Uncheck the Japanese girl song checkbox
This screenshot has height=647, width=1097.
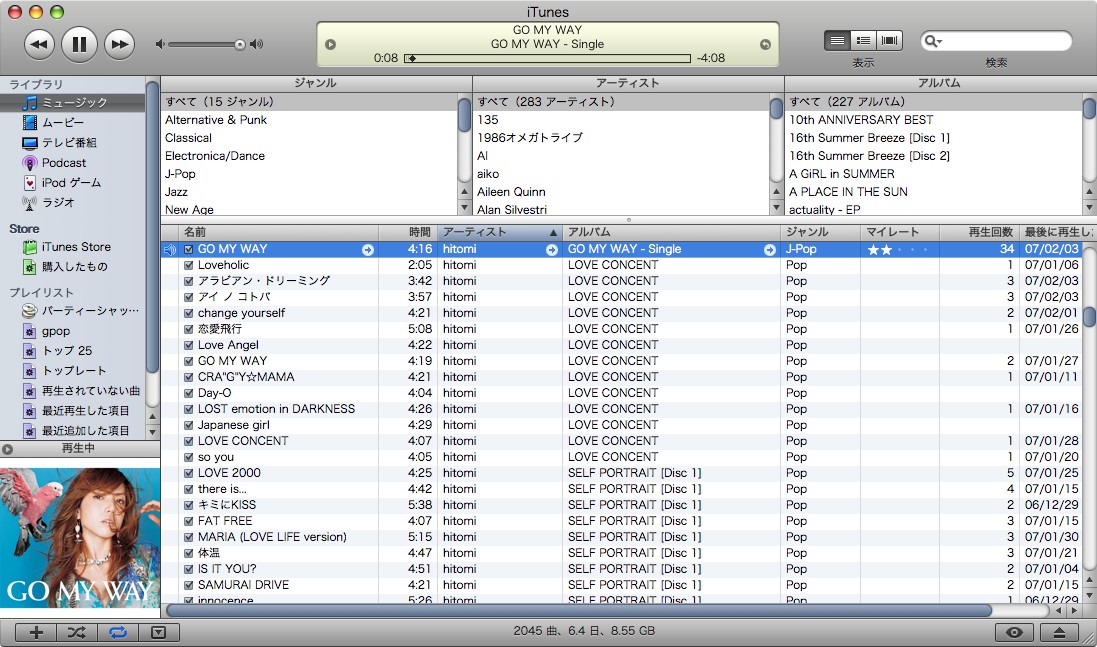click(188, 425)
